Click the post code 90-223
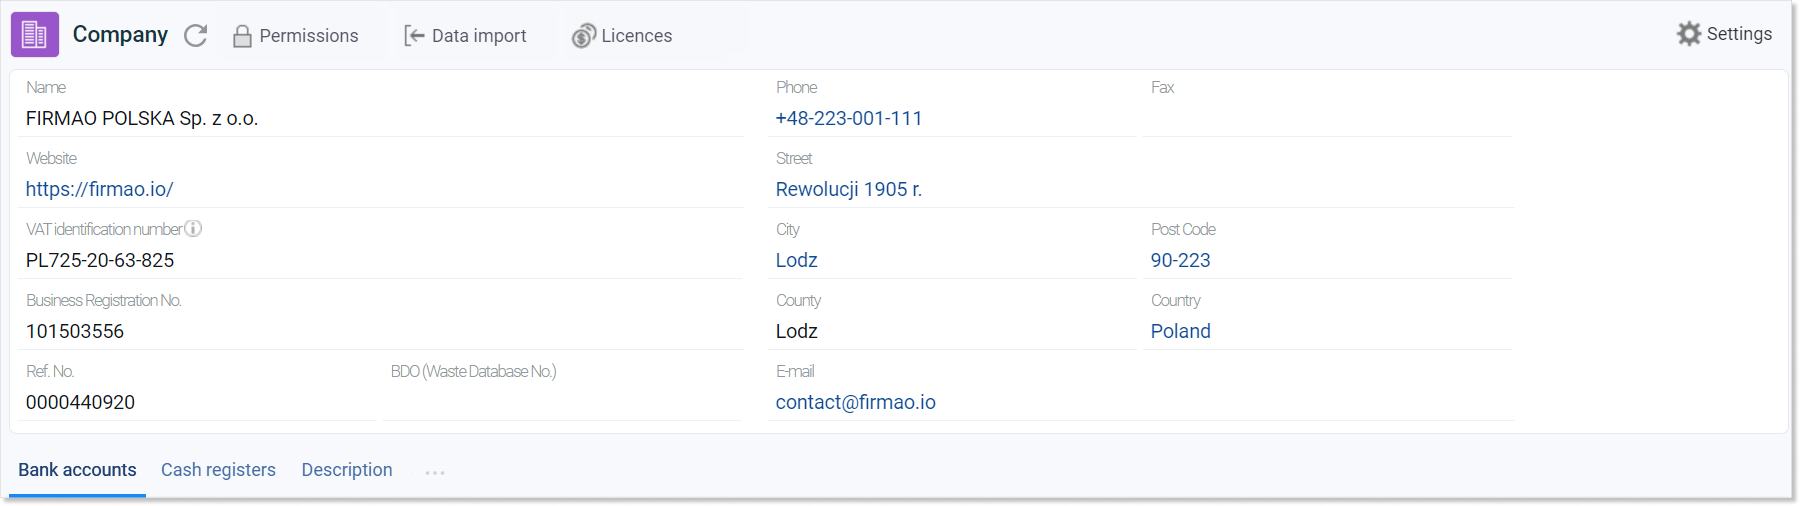This screenshot has width=1800, height=506. click(x=1181, y=260)
